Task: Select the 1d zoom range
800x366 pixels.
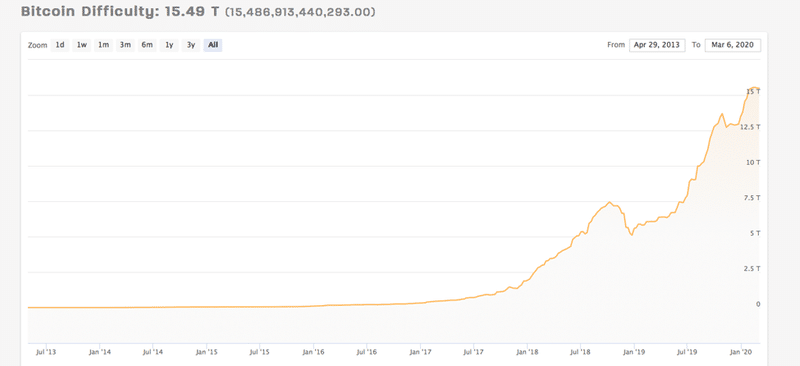Action: point(60,45)
